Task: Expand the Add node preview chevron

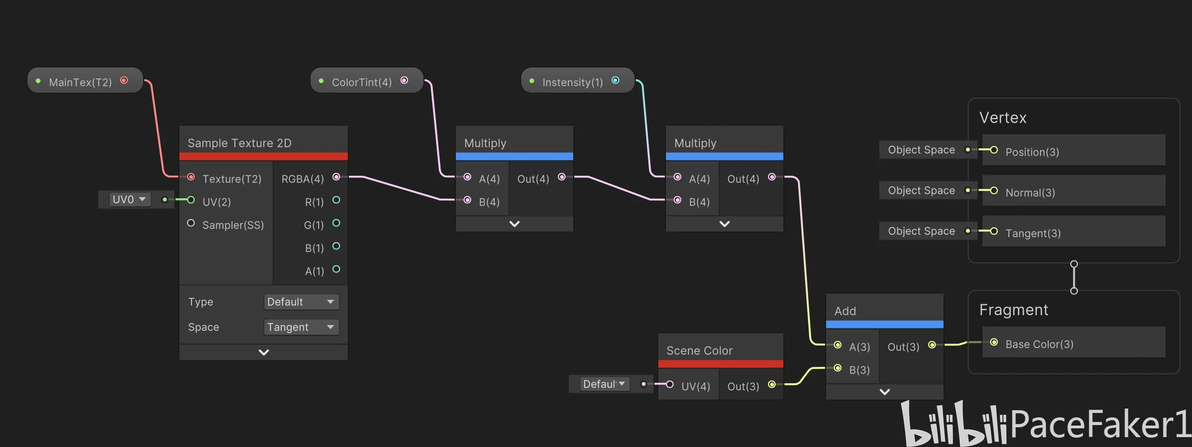Action: click(884, 392)
